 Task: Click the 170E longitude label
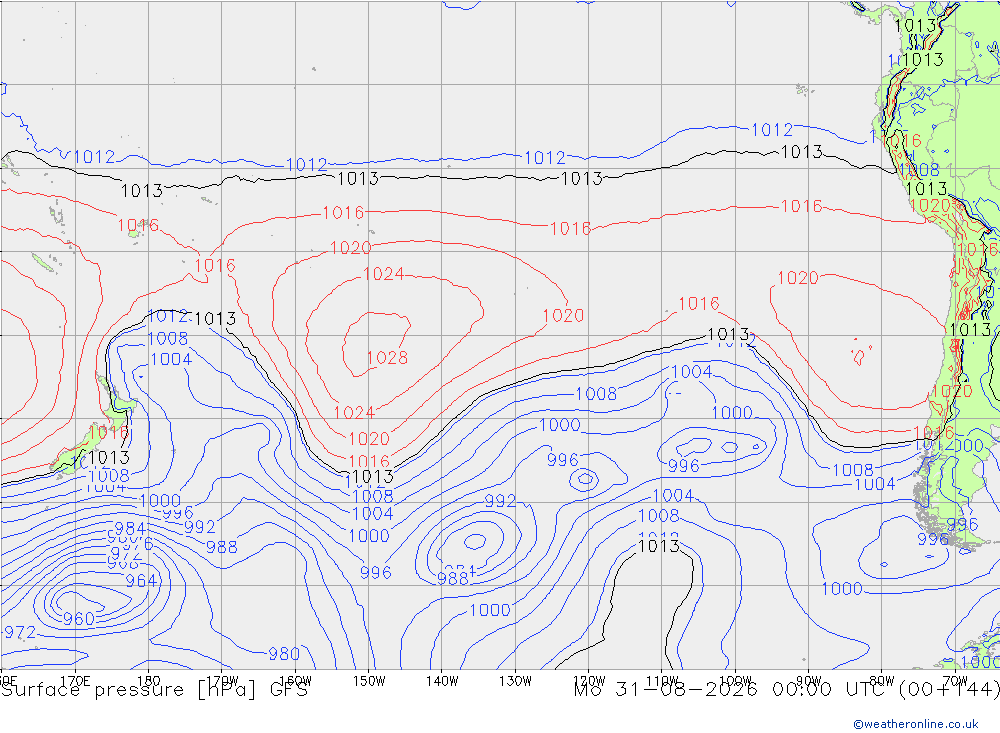[75, 681]
